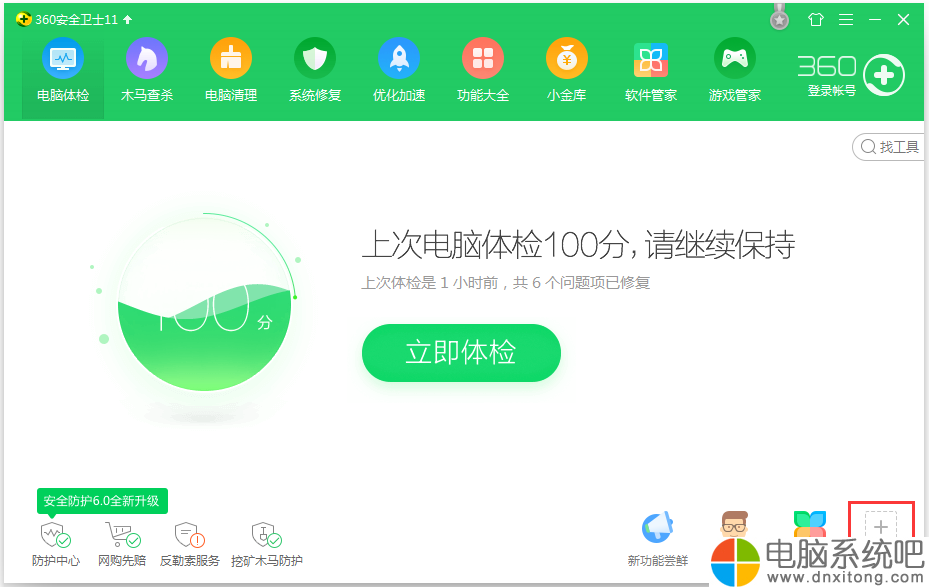Open 软件管家 software manager

pos(651,71)
